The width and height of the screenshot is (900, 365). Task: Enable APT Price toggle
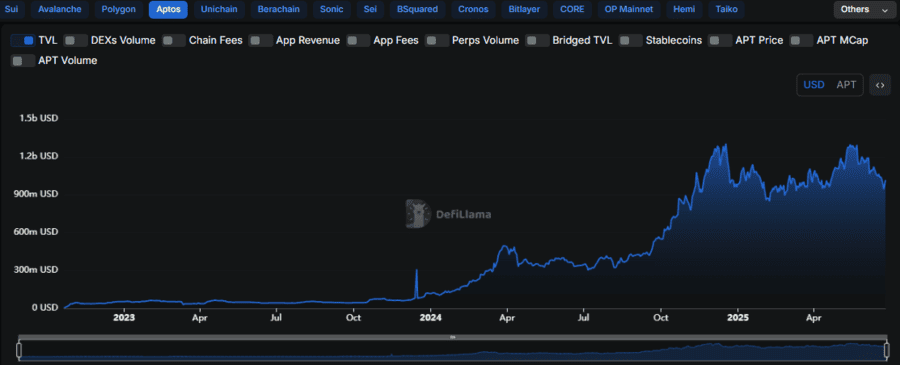click(720, 40)
